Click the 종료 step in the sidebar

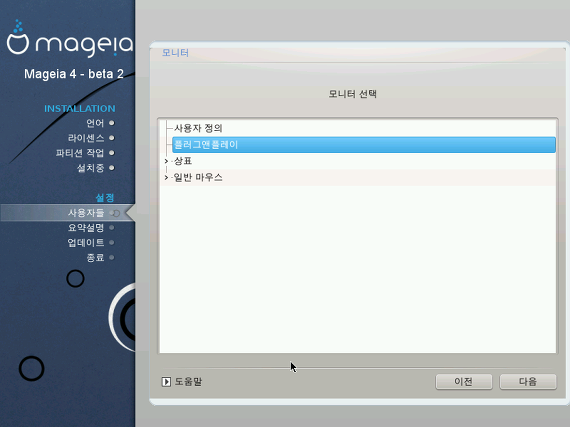(95, 257)
